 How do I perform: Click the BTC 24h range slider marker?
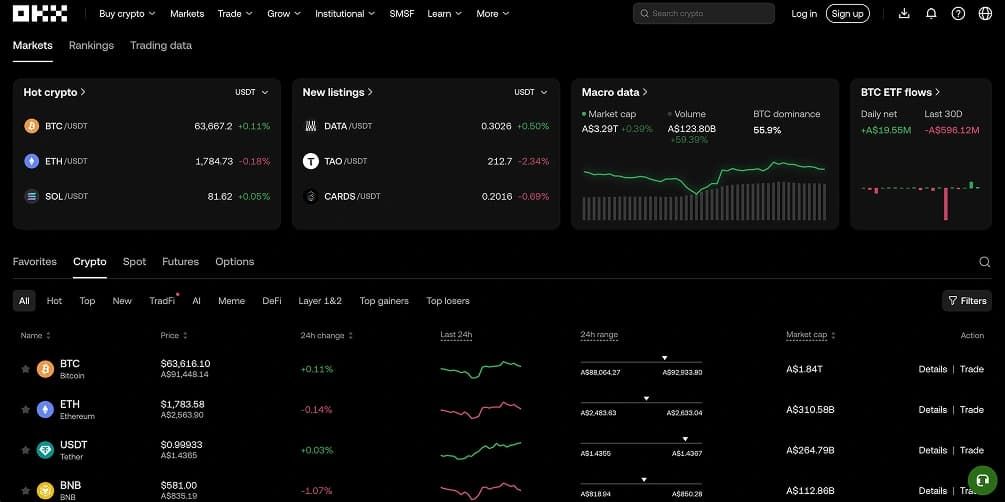(x=665, y=358)
